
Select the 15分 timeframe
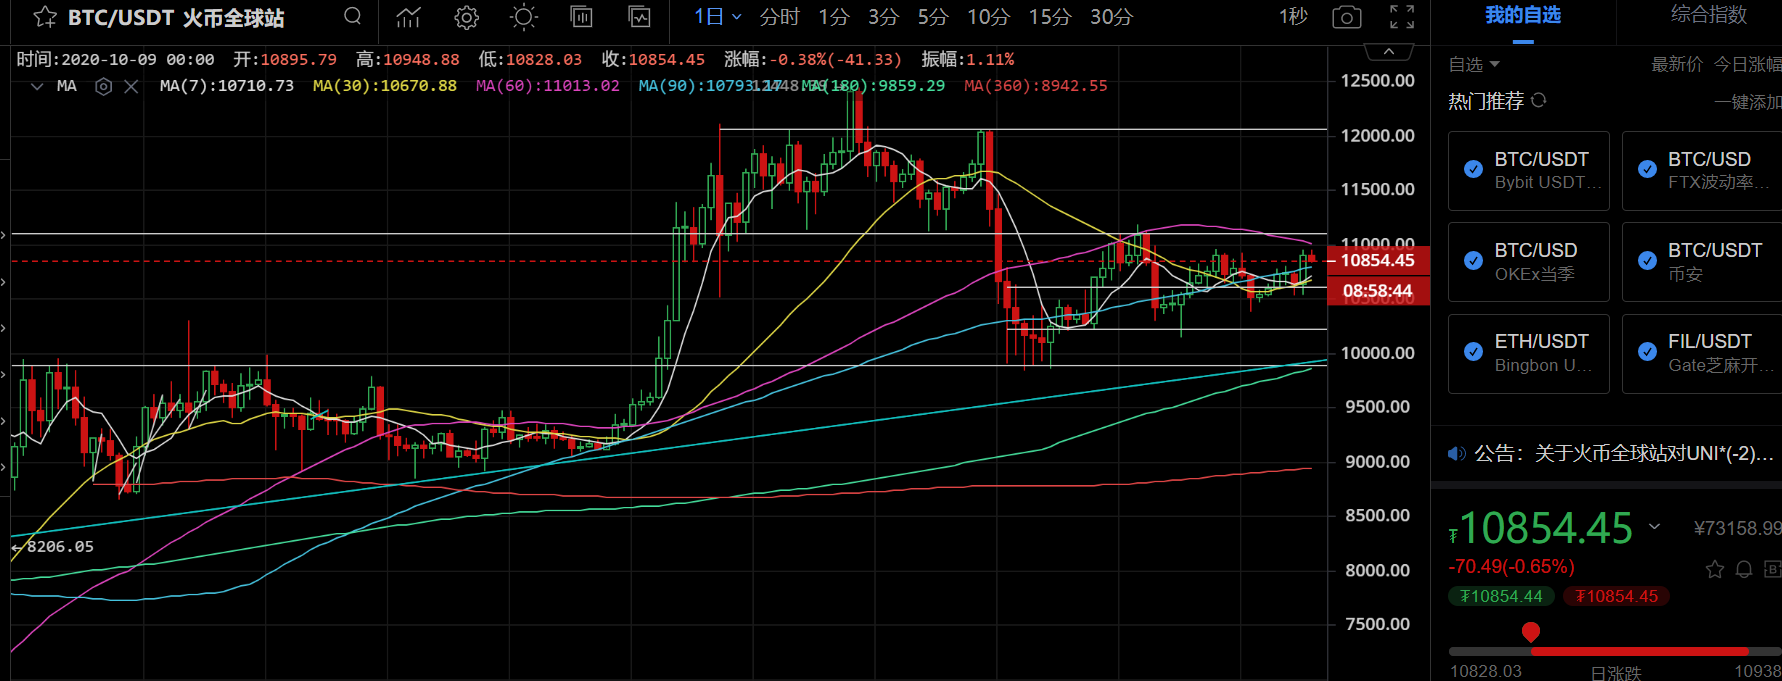click(x=1050, y=17)
